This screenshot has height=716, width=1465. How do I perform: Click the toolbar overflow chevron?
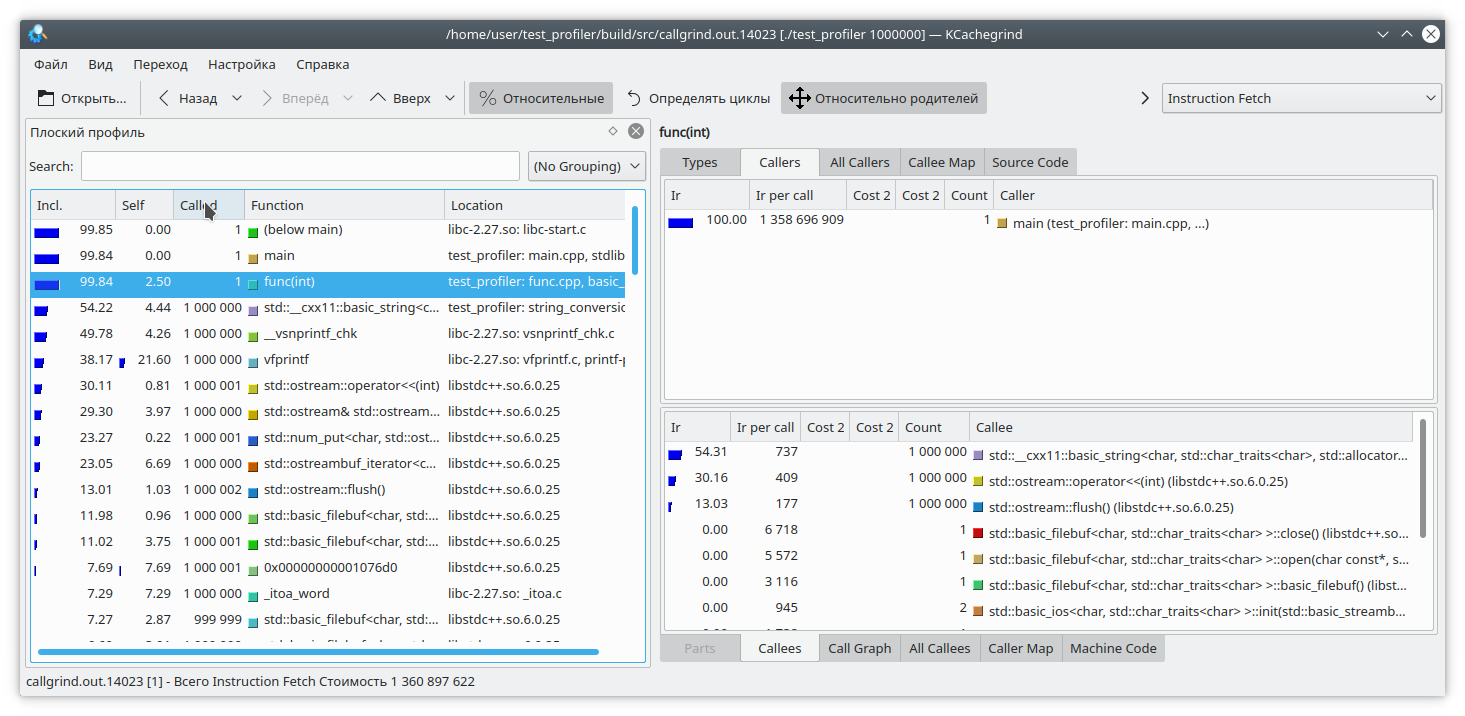click(1145, 98)
